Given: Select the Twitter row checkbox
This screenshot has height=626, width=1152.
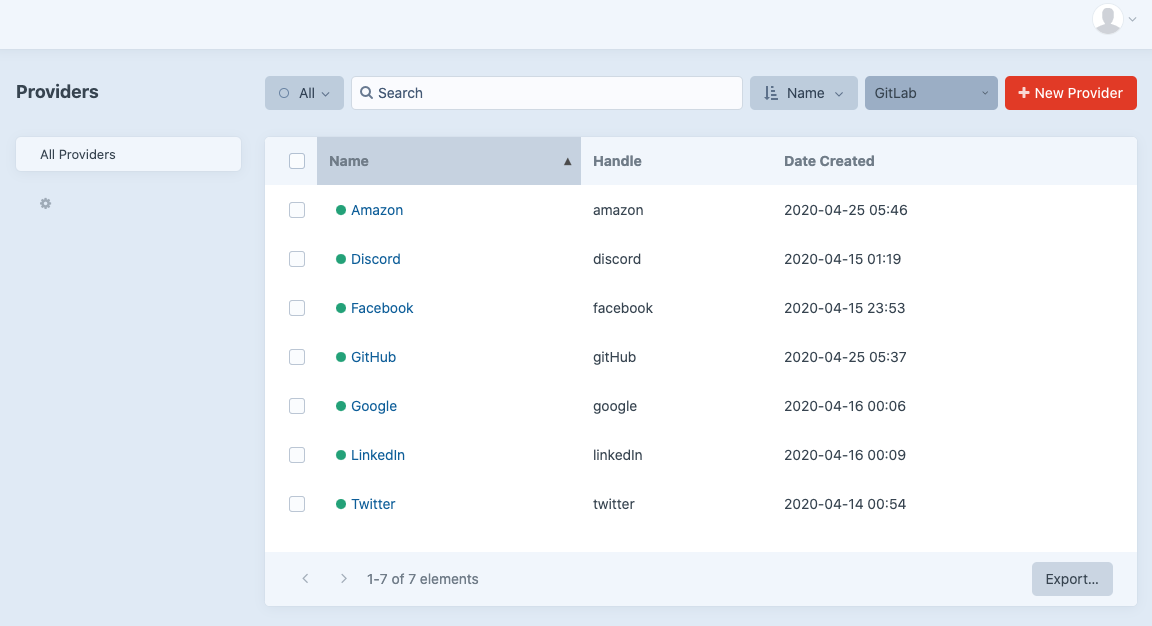Looking at the screenshot, I should (x=297, y=504).
